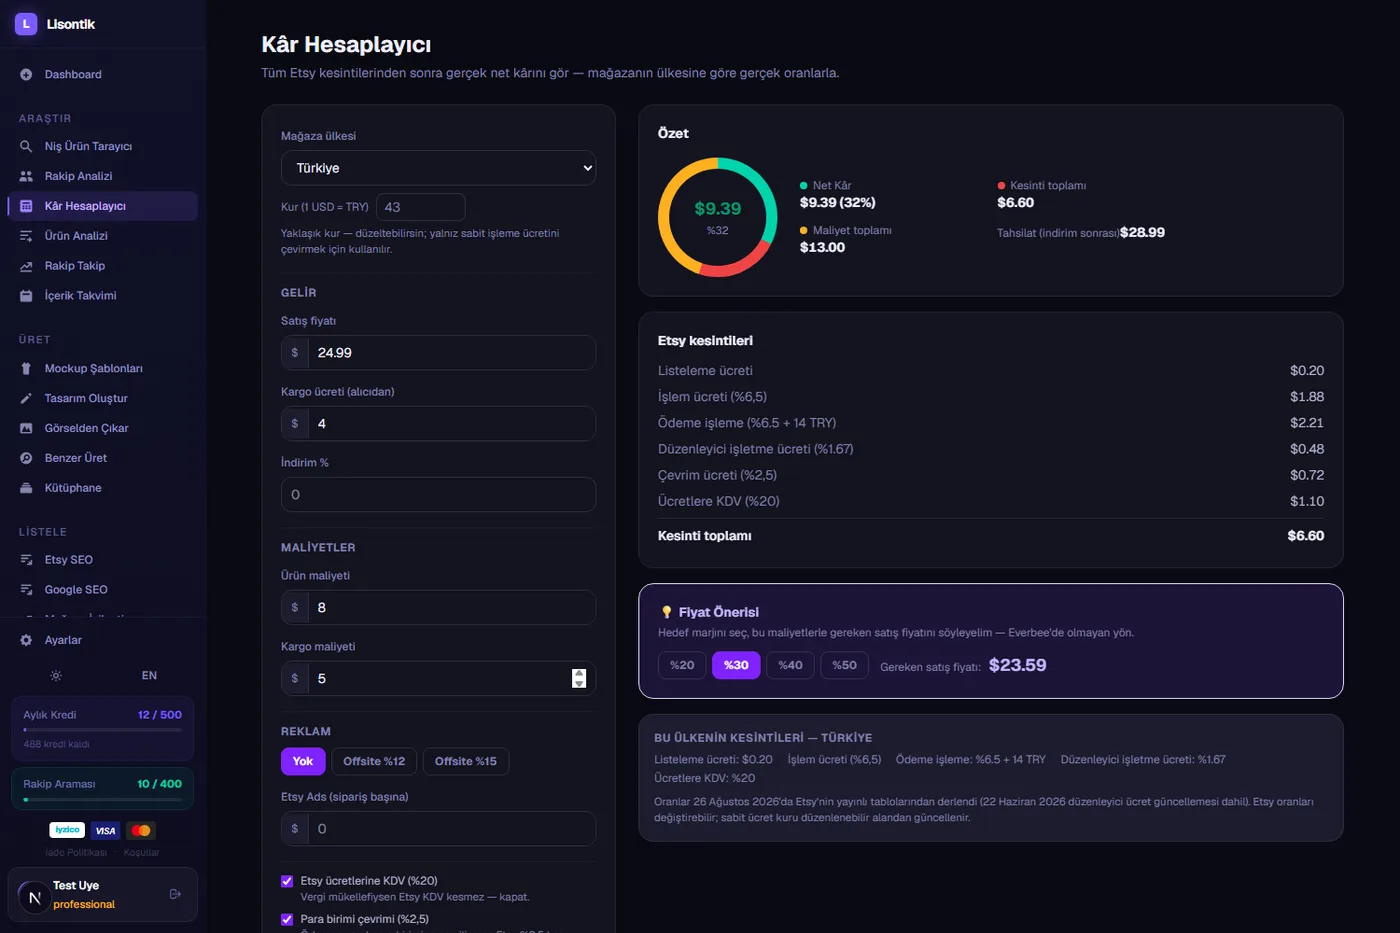
Task: Click the user avatar with letter N
Action: (34, 898)
